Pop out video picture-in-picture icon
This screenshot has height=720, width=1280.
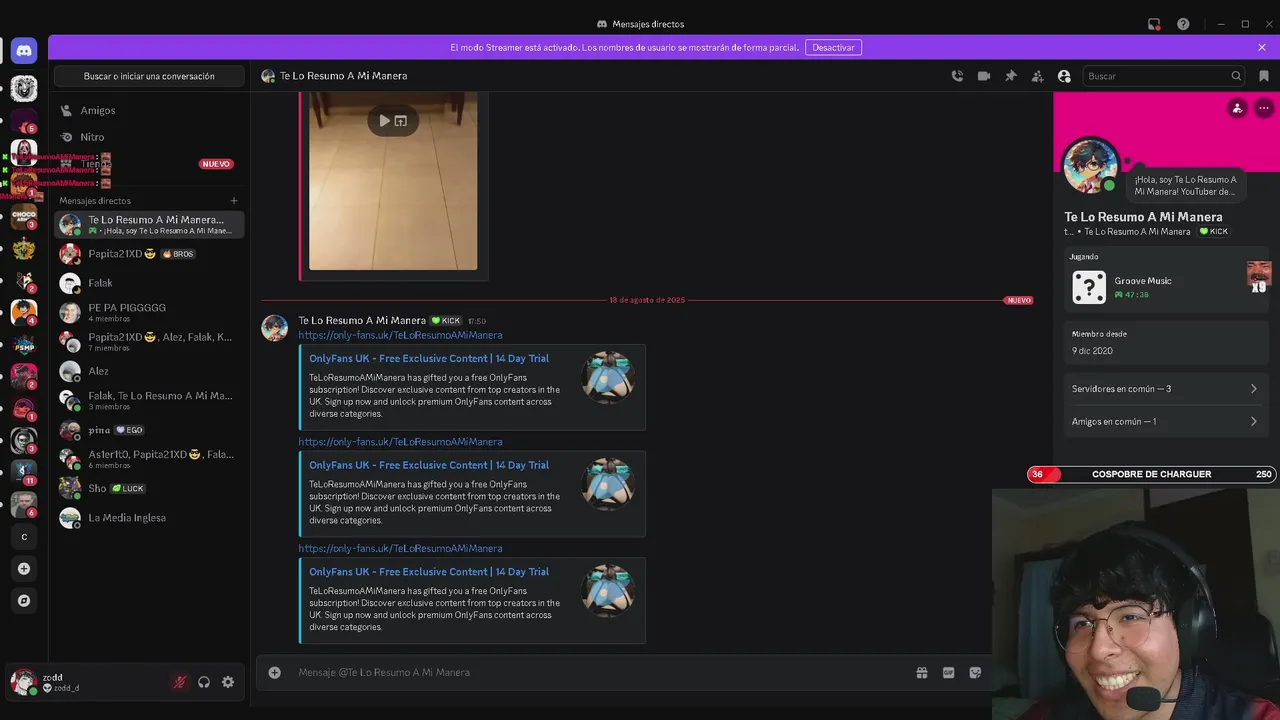401,121
